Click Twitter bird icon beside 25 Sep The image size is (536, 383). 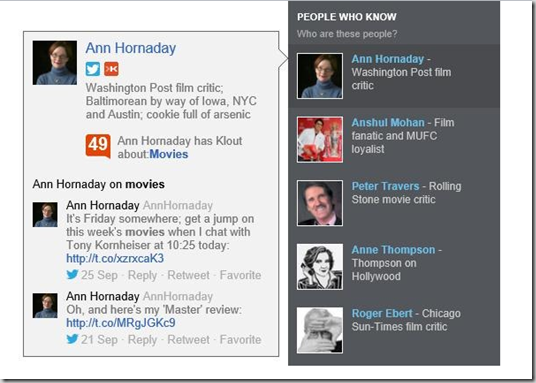point(72,274)
